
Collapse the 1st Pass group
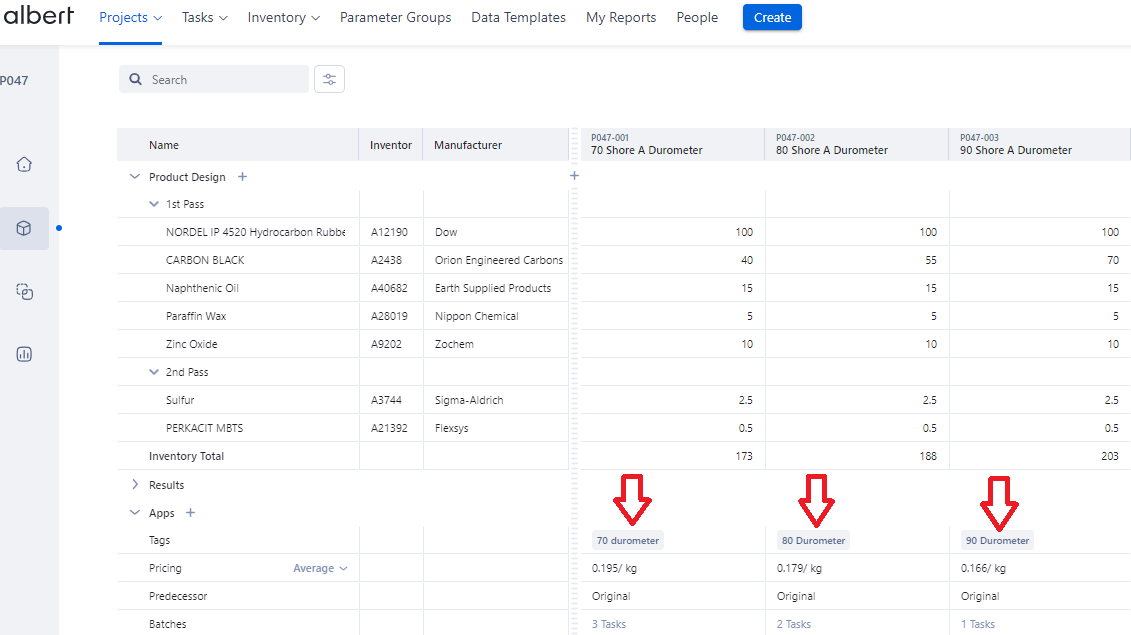click(x=154, y=204)
